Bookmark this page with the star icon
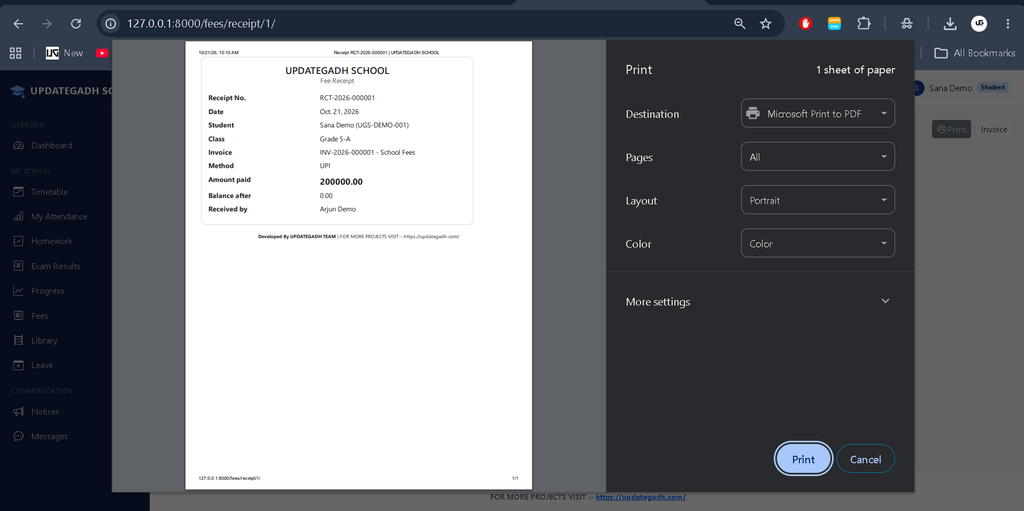Image resolution: width=1024 pixels, height=511 pixels. 766,24
